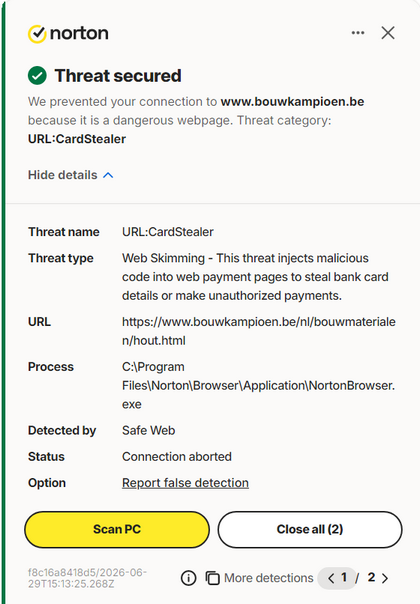Click the detection ID timestamp text

[87, 578]
